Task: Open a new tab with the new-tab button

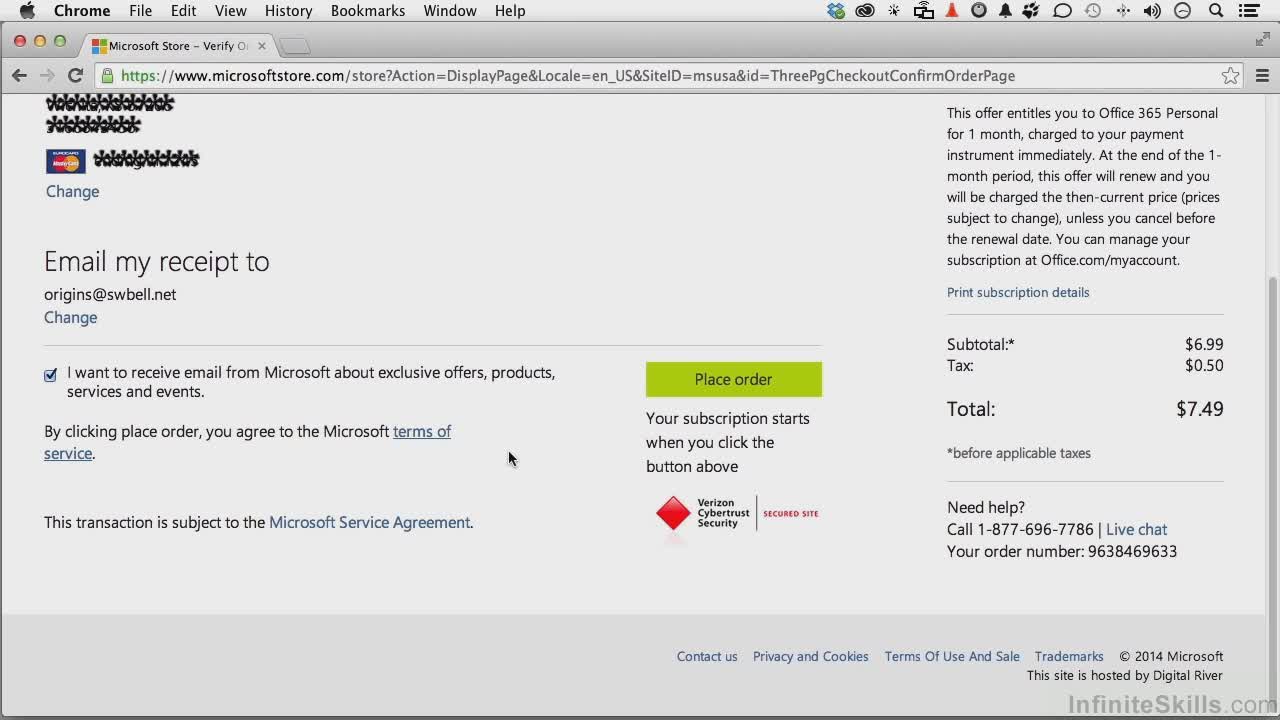Action: [295, 46]
